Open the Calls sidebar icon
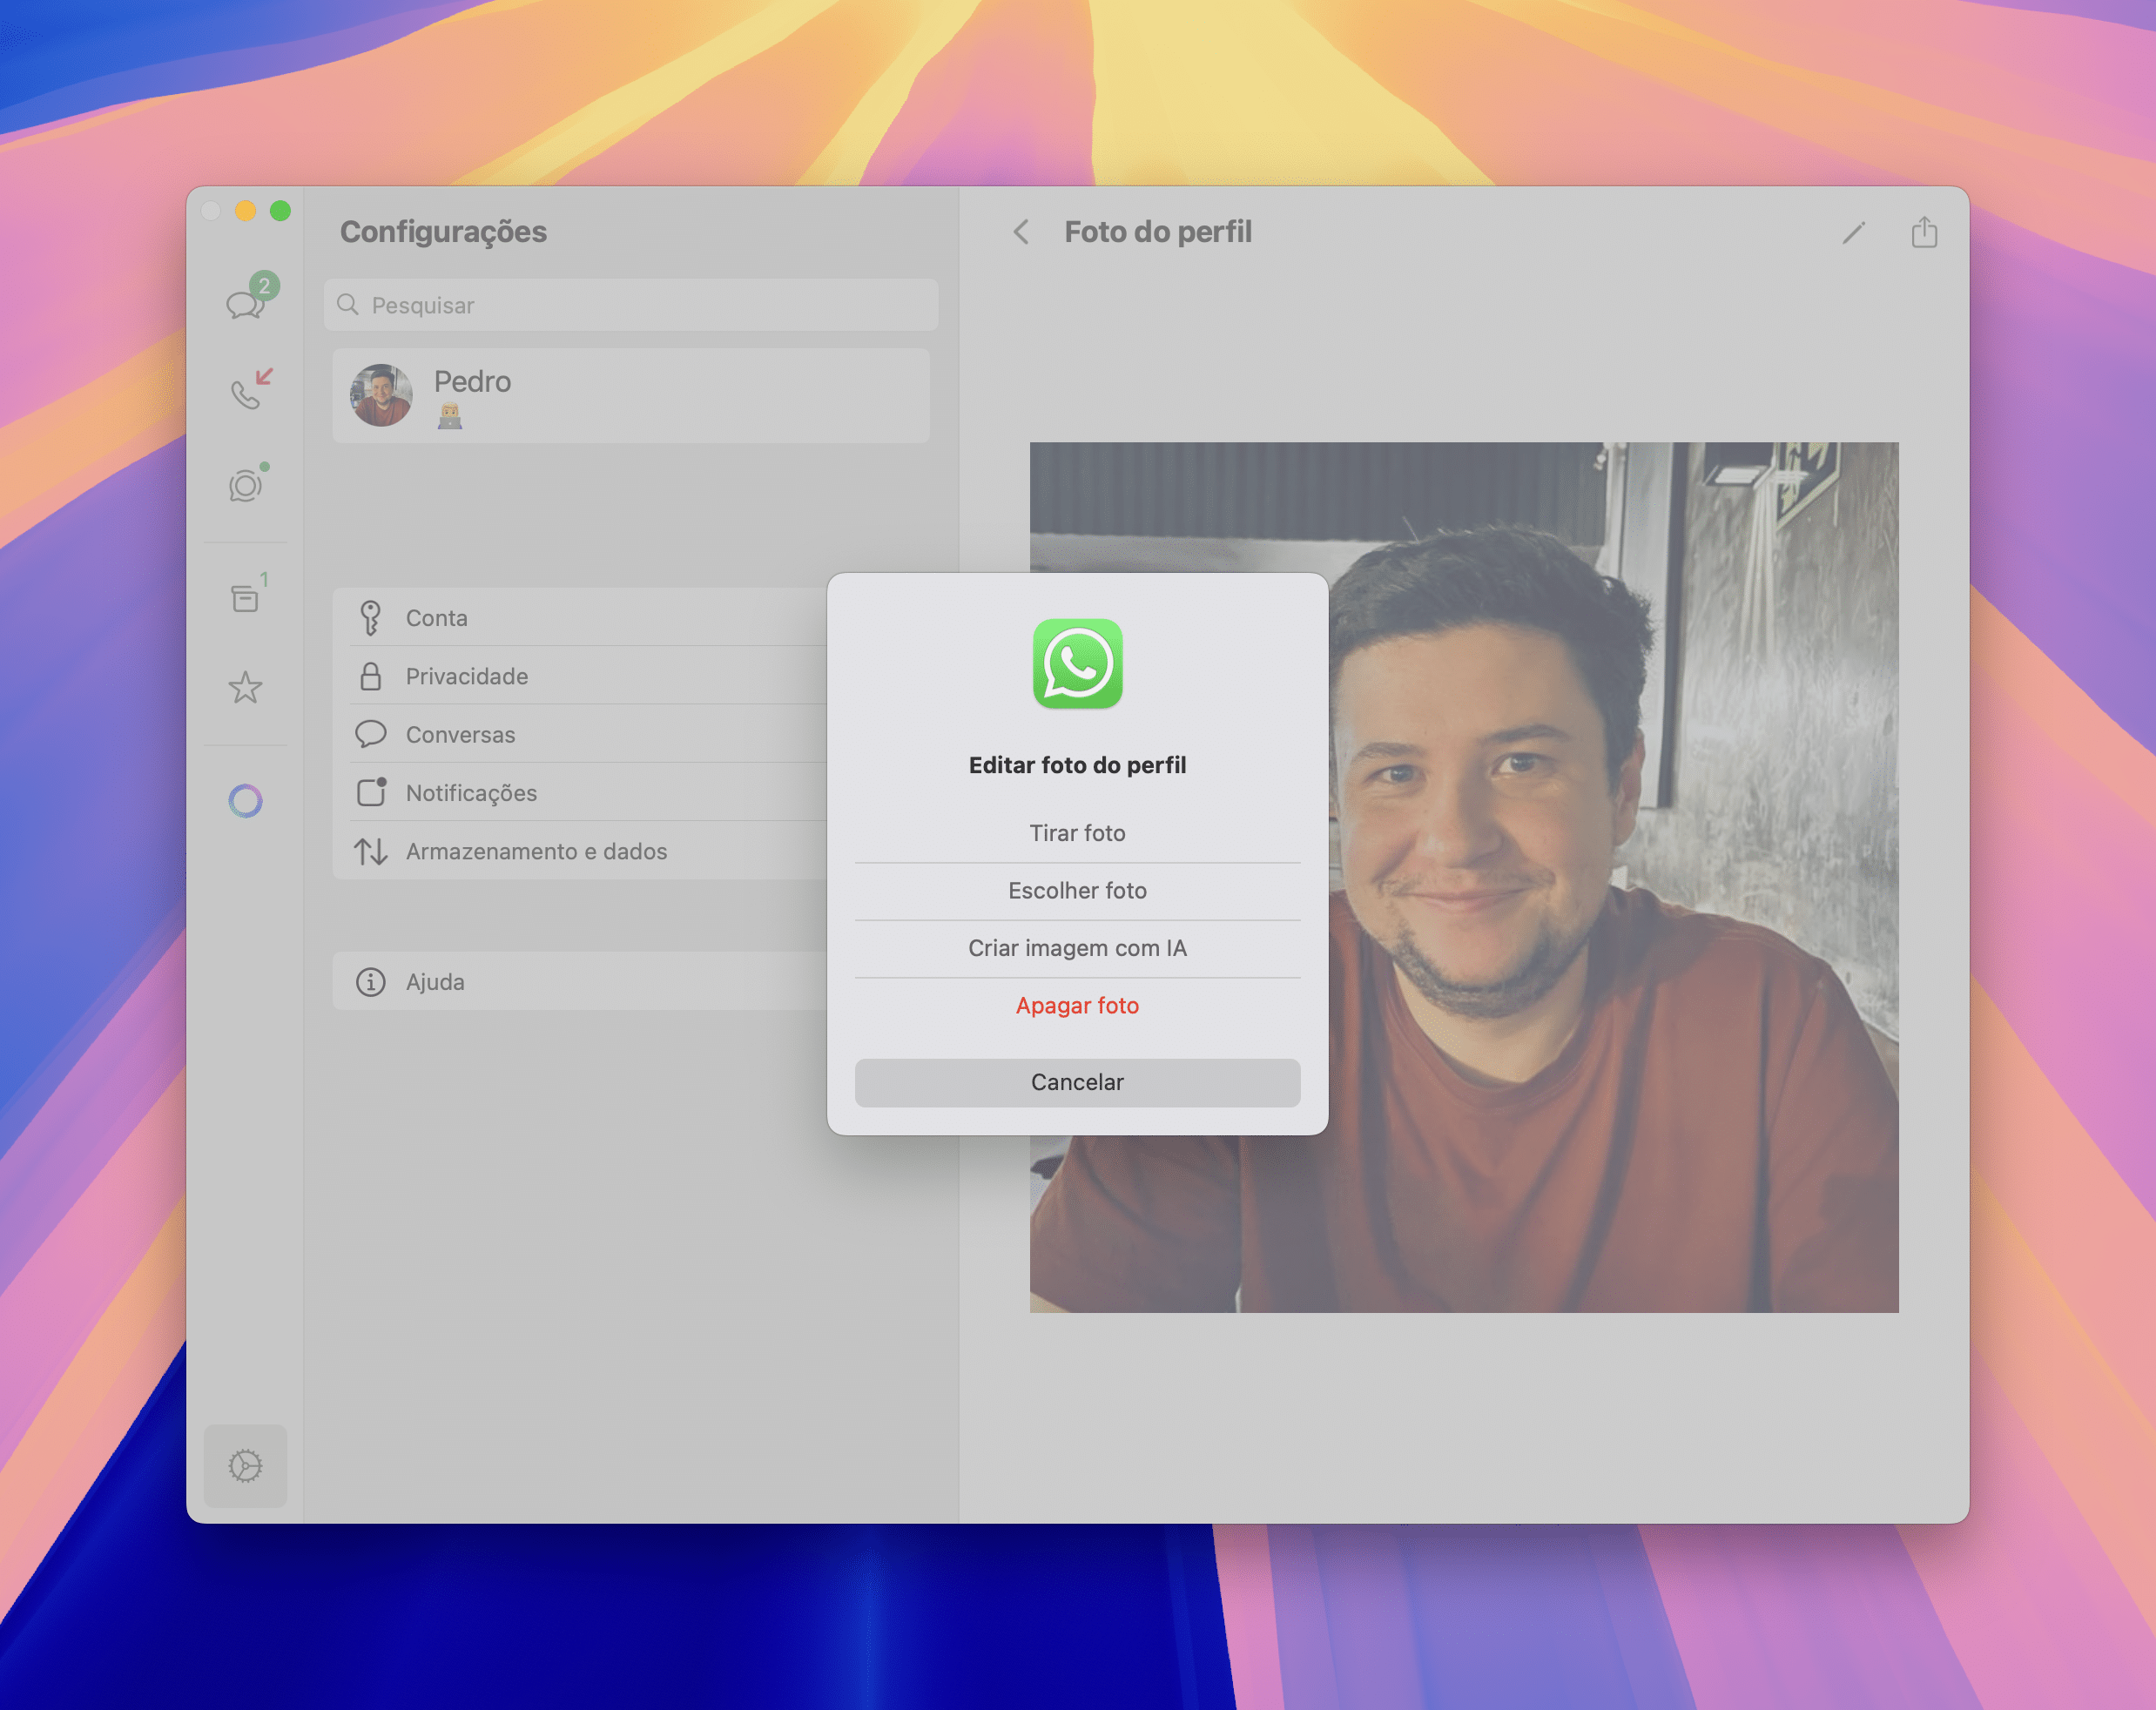The height and width of the screenshot is (1710, 2156). click(x=250, y=390)
